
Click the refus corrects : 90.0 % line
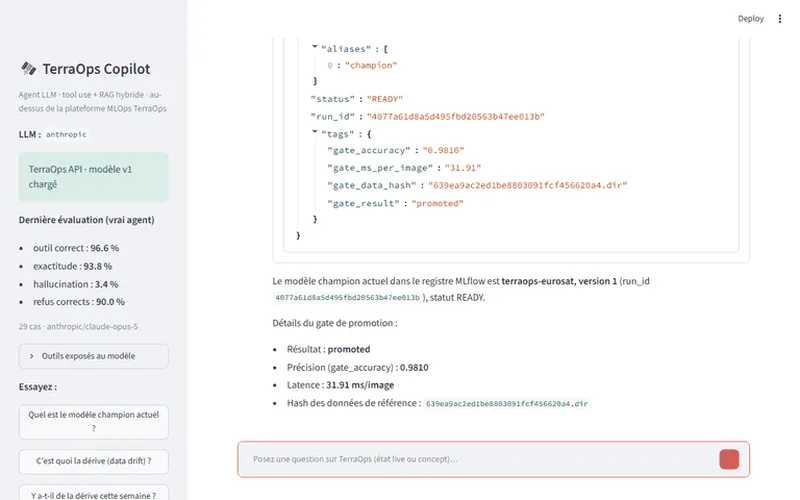pyautogui.click(x=79, y=302)
